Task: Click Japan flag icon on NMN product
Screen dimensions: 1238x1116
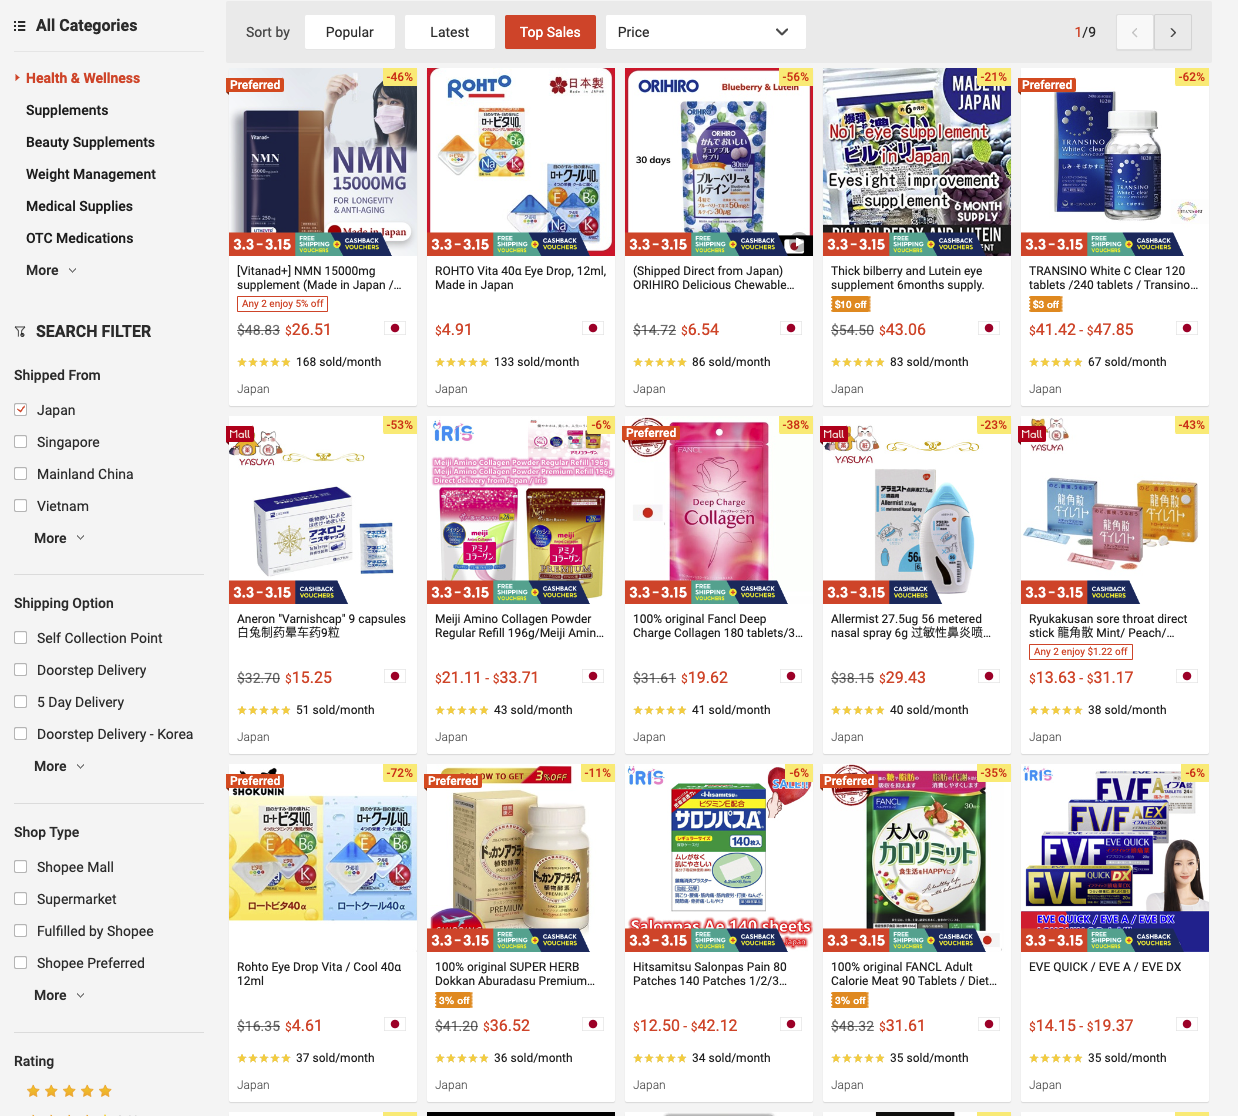Action: point(395,328)
